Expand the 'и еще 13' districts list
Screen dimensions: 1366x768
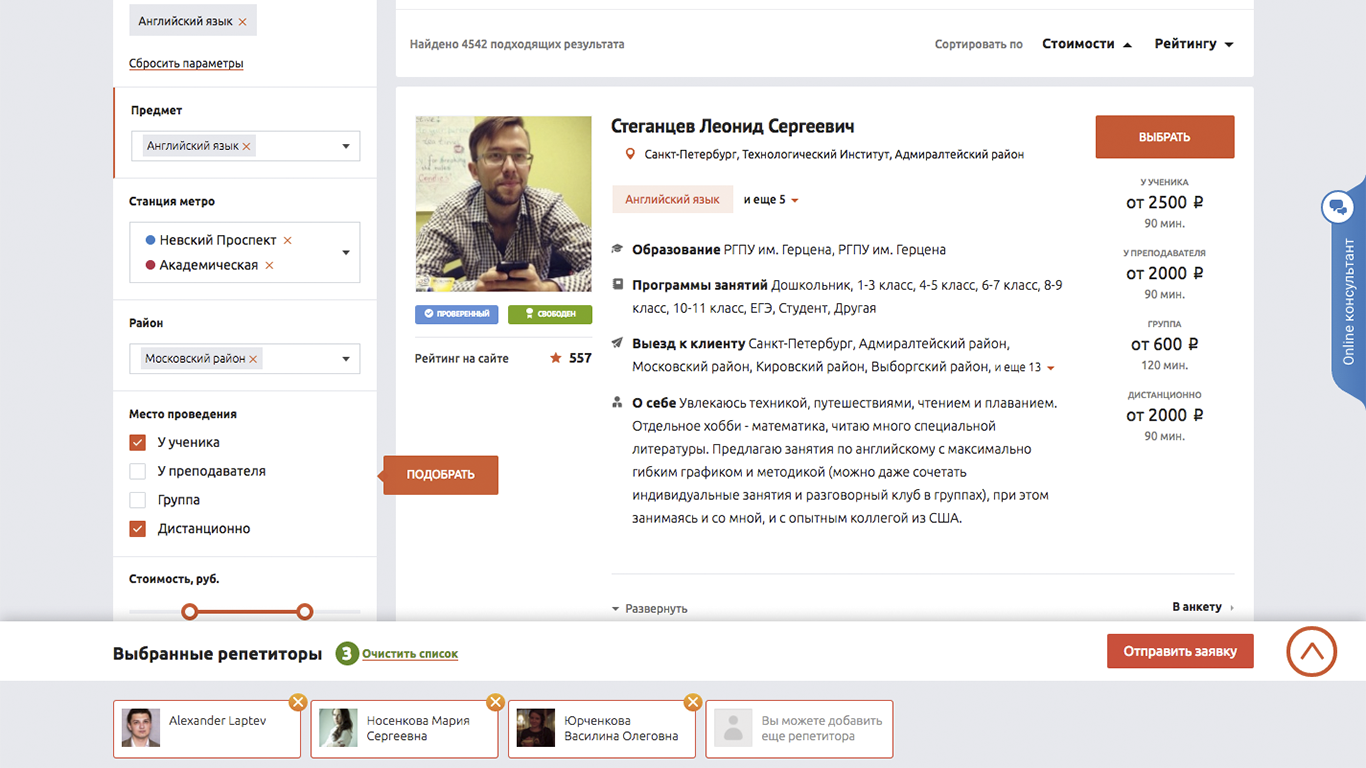[1024, 367]
